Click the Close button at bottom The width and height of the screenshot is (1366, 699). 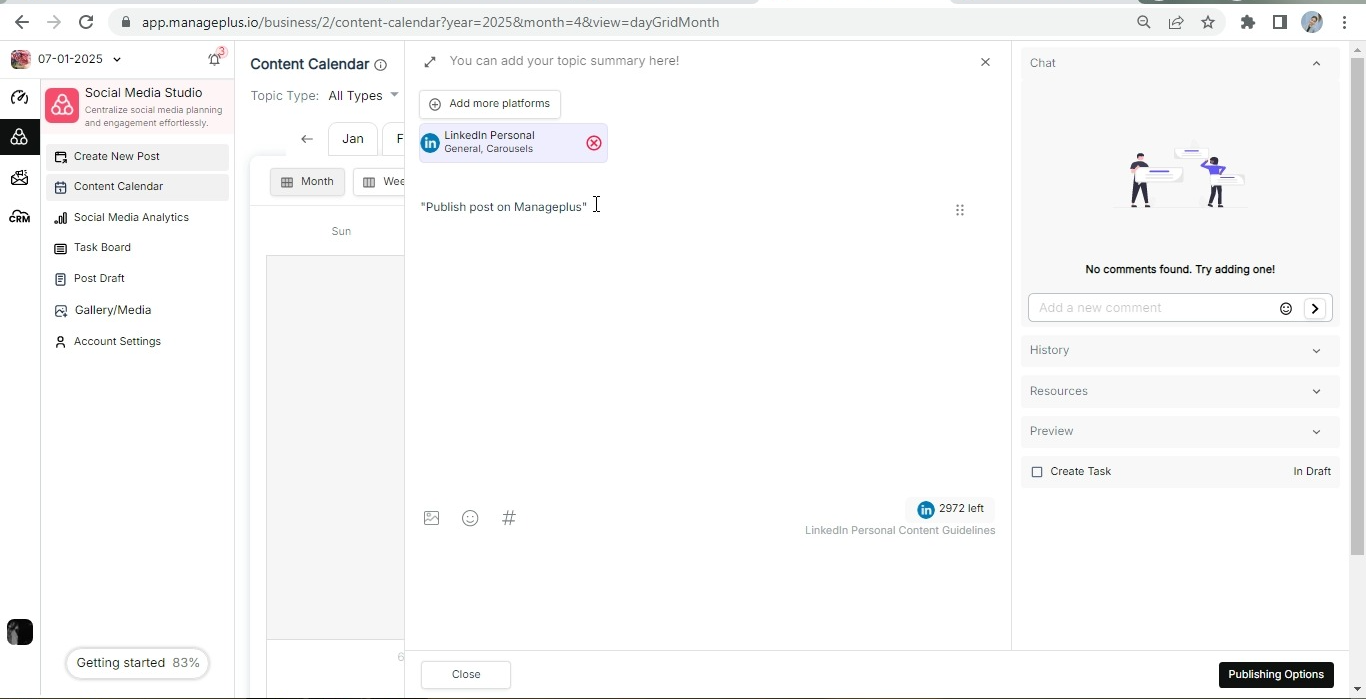pyautogui.click(x=466, y=675)
